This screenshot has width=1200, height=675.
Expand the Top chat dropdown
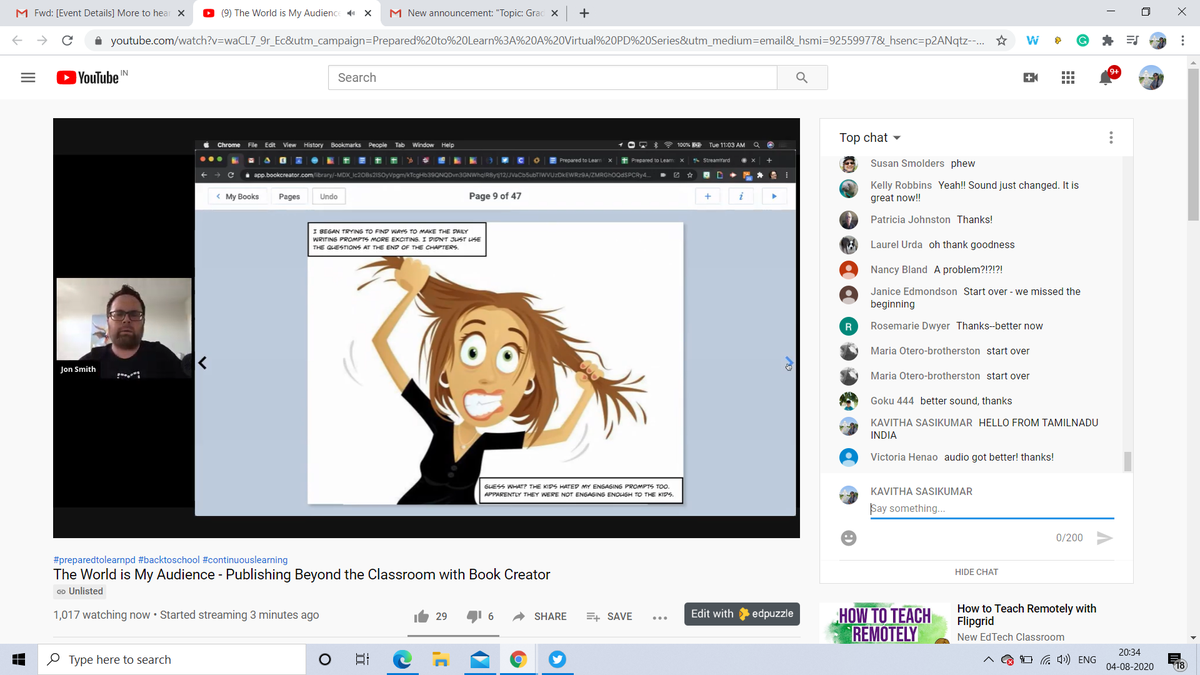coord(870,137)
